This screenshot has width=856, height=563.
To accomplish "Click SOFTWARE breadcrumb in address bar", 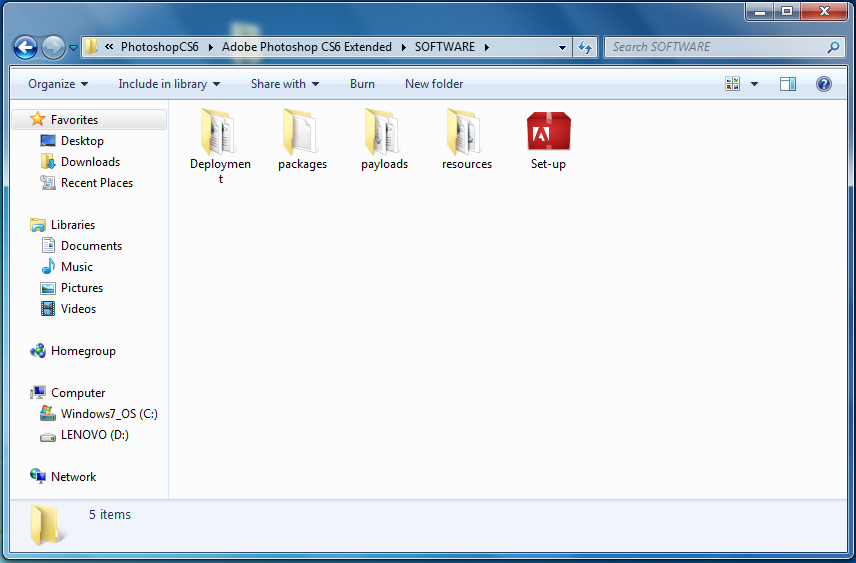I will click(x=445, y=47).
